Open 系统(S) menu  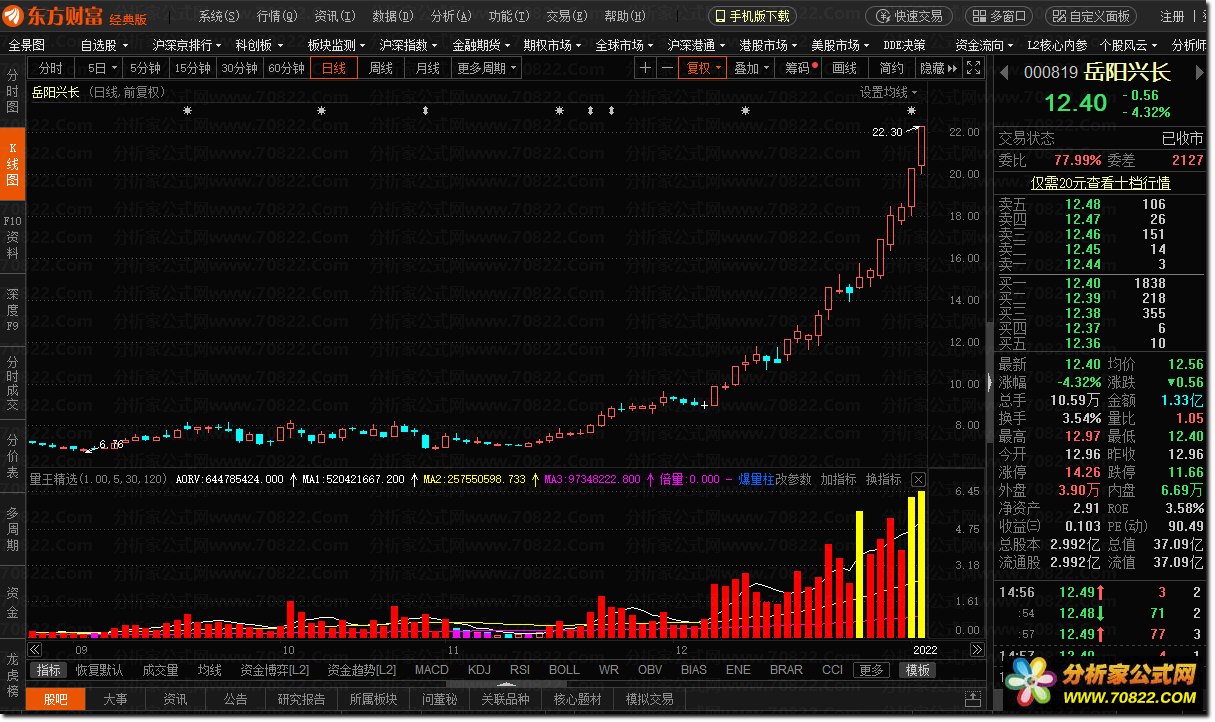tap(219, 16)
